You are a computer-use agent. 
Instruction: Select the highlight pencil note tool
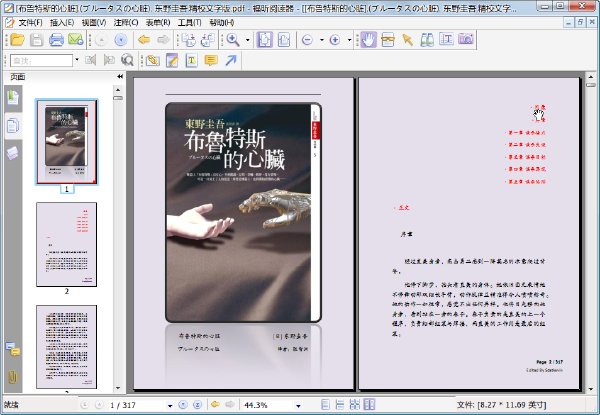172,60
